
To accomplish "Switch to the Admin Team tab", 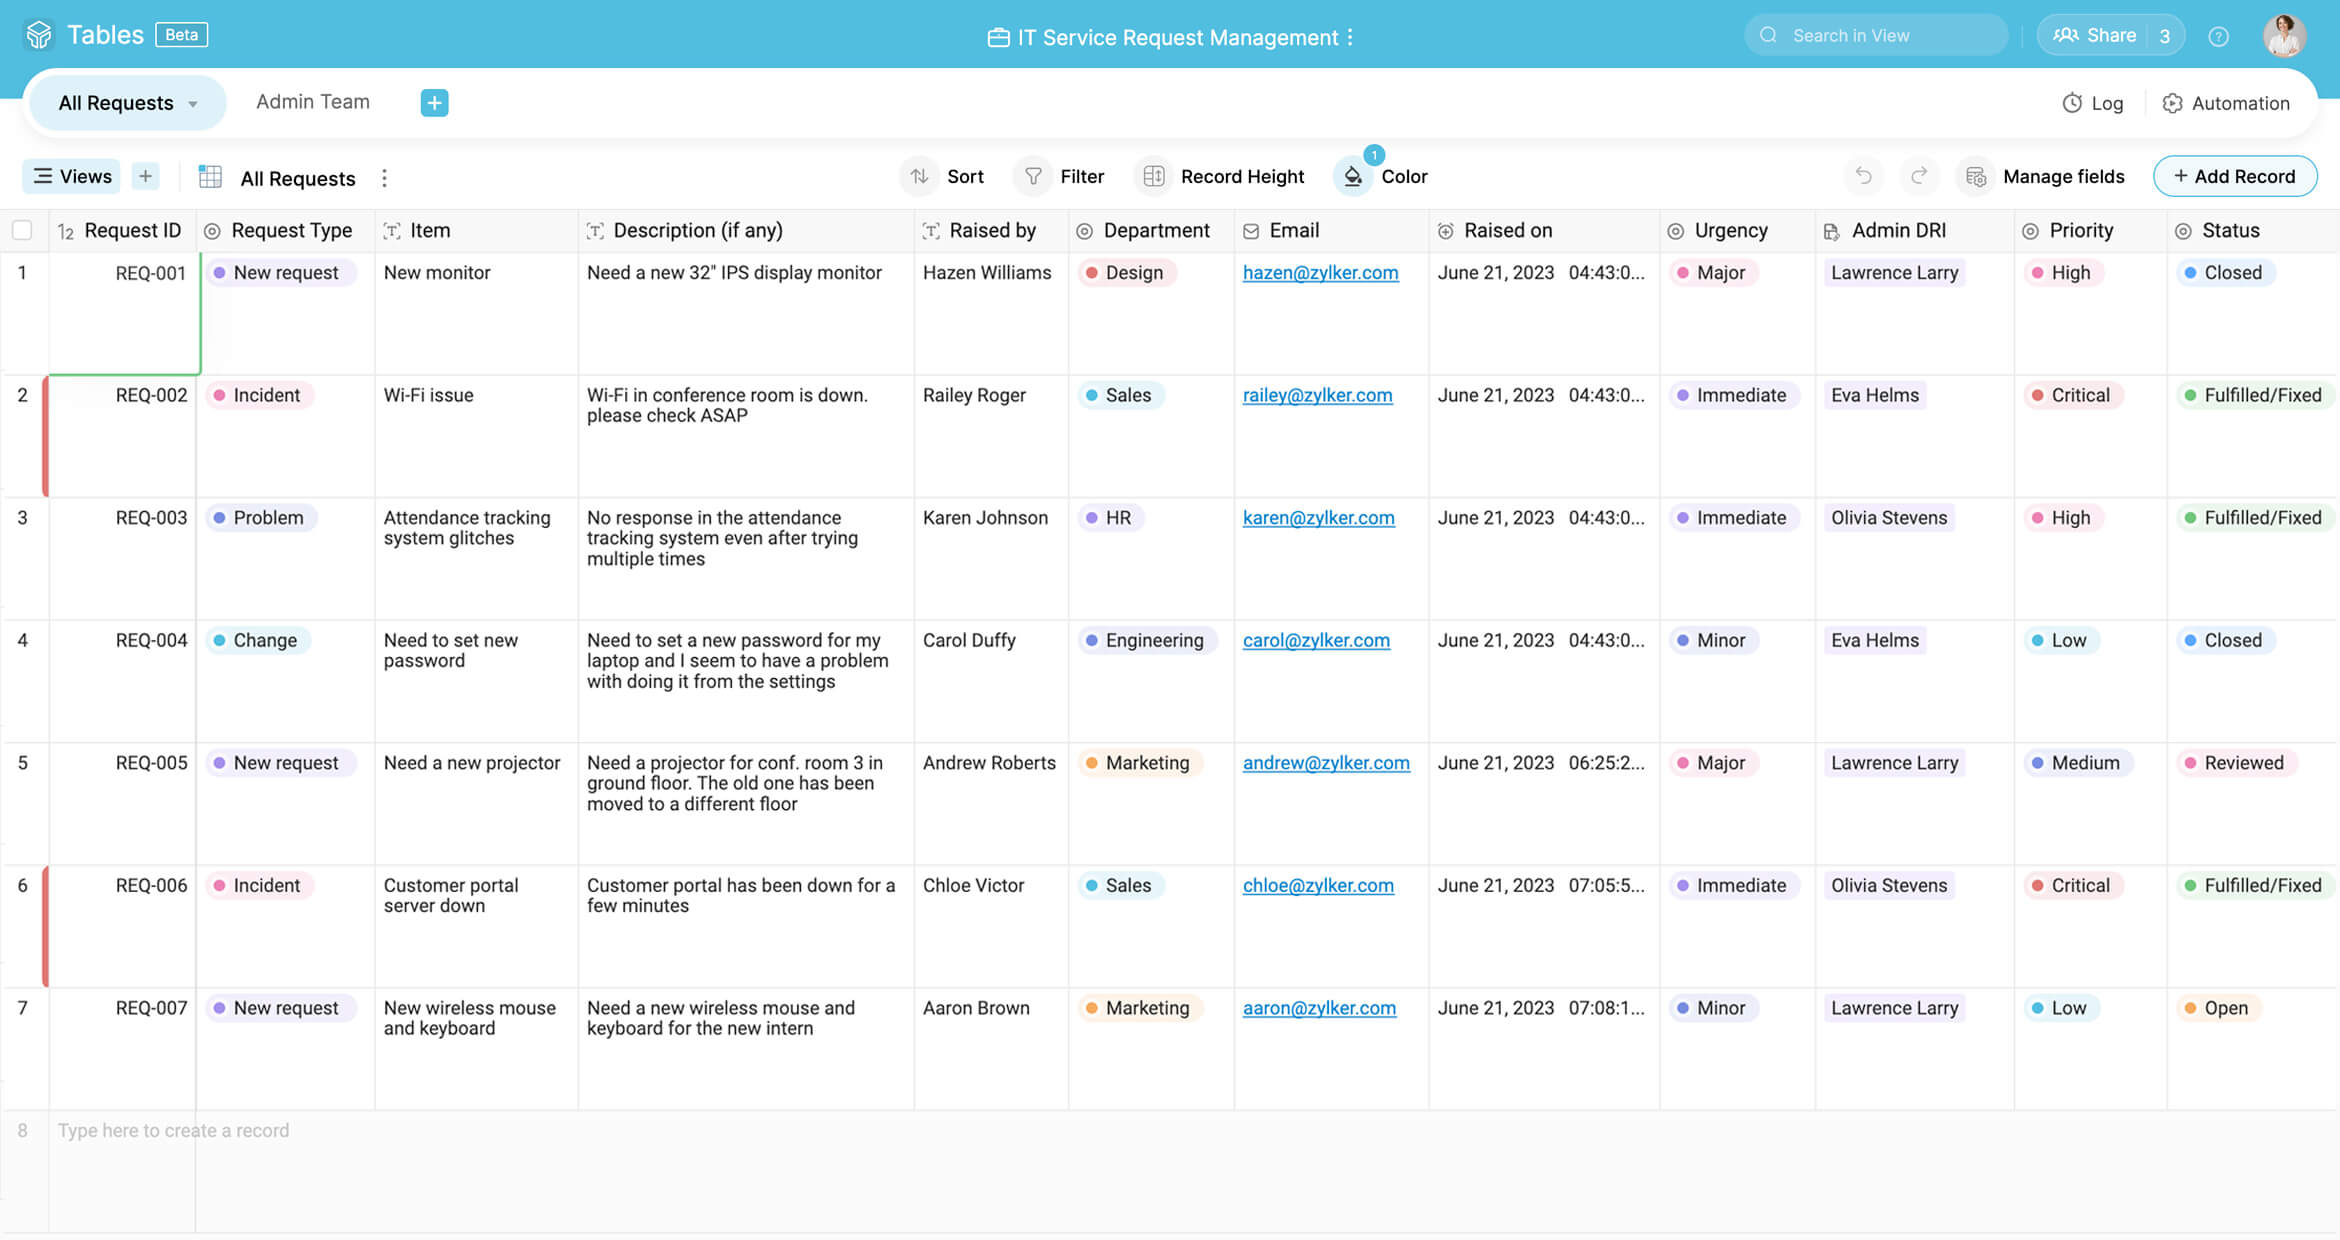I will point(312,102).
